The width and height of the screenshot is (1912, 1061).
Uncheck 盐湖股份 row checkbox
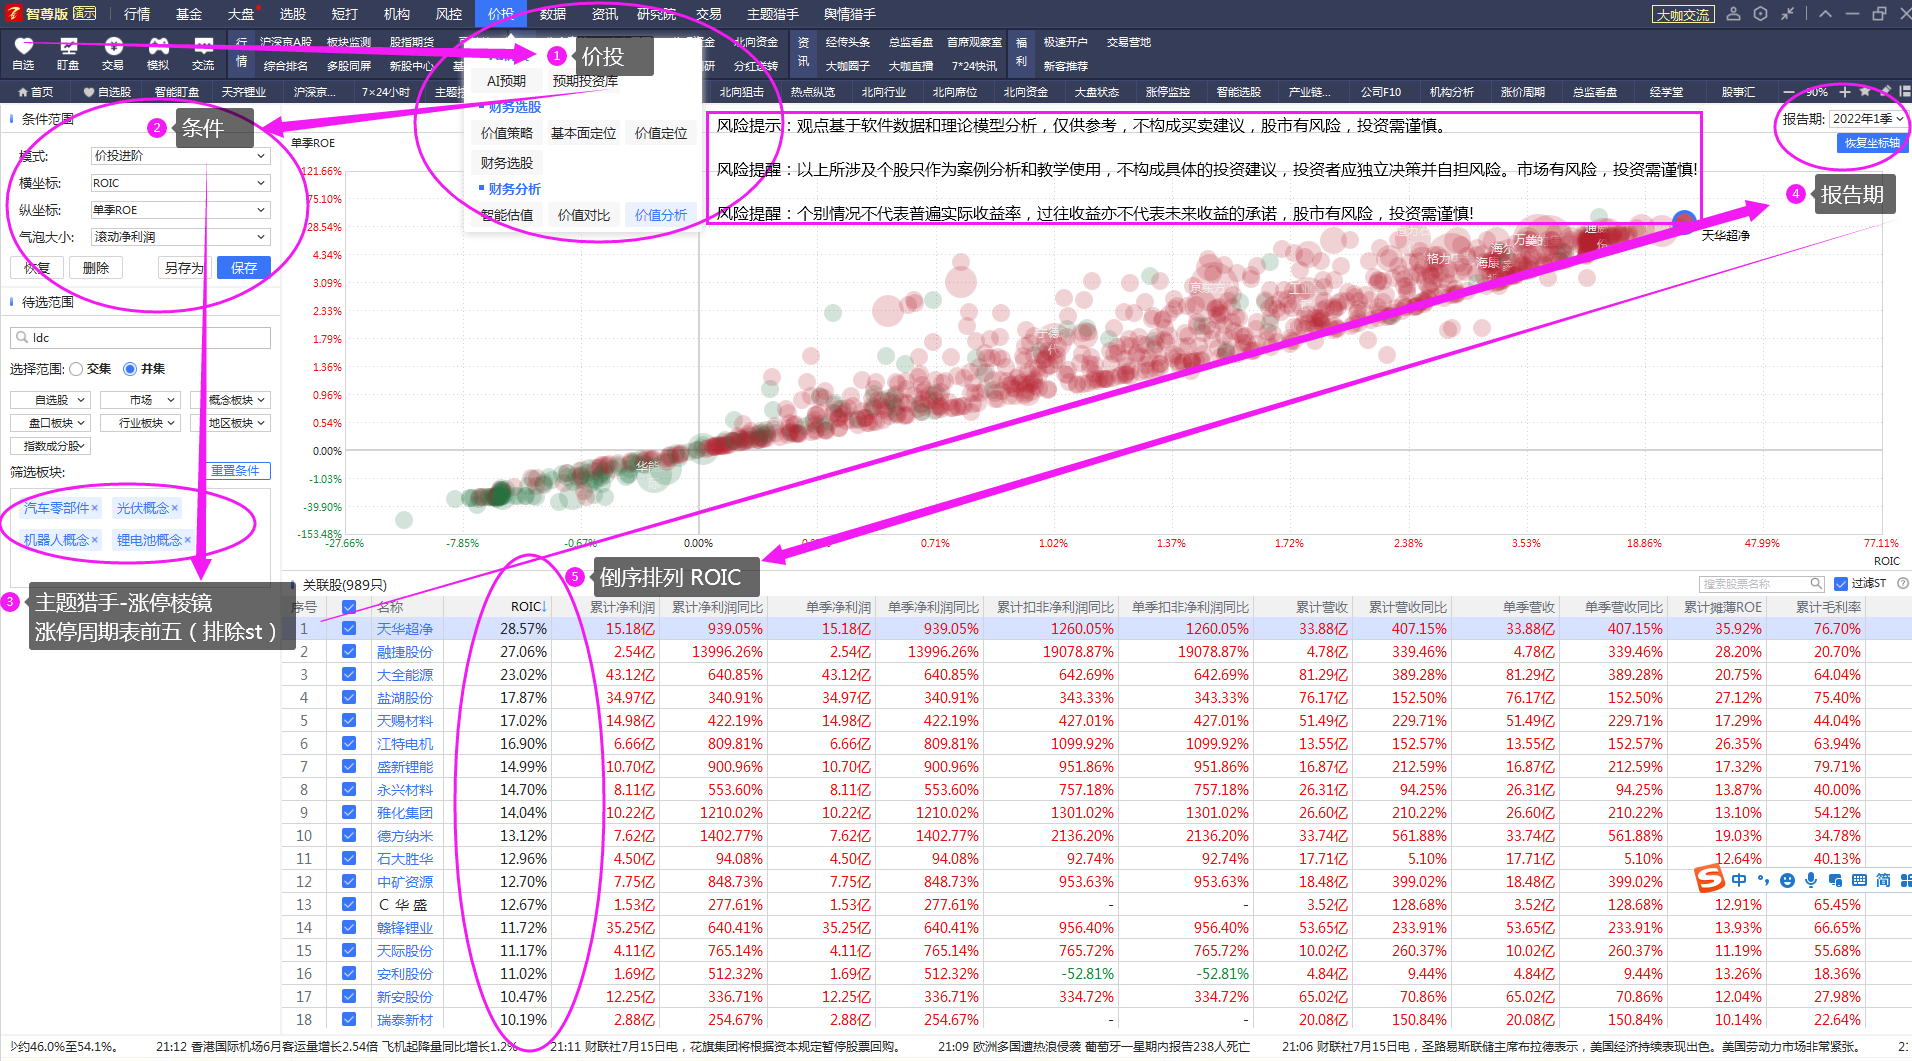[349, 698]
